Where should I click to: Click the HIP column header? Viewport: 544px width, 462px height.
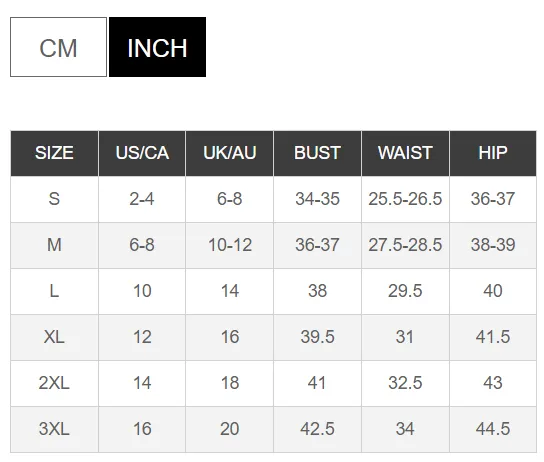click(x=493, y=153)
